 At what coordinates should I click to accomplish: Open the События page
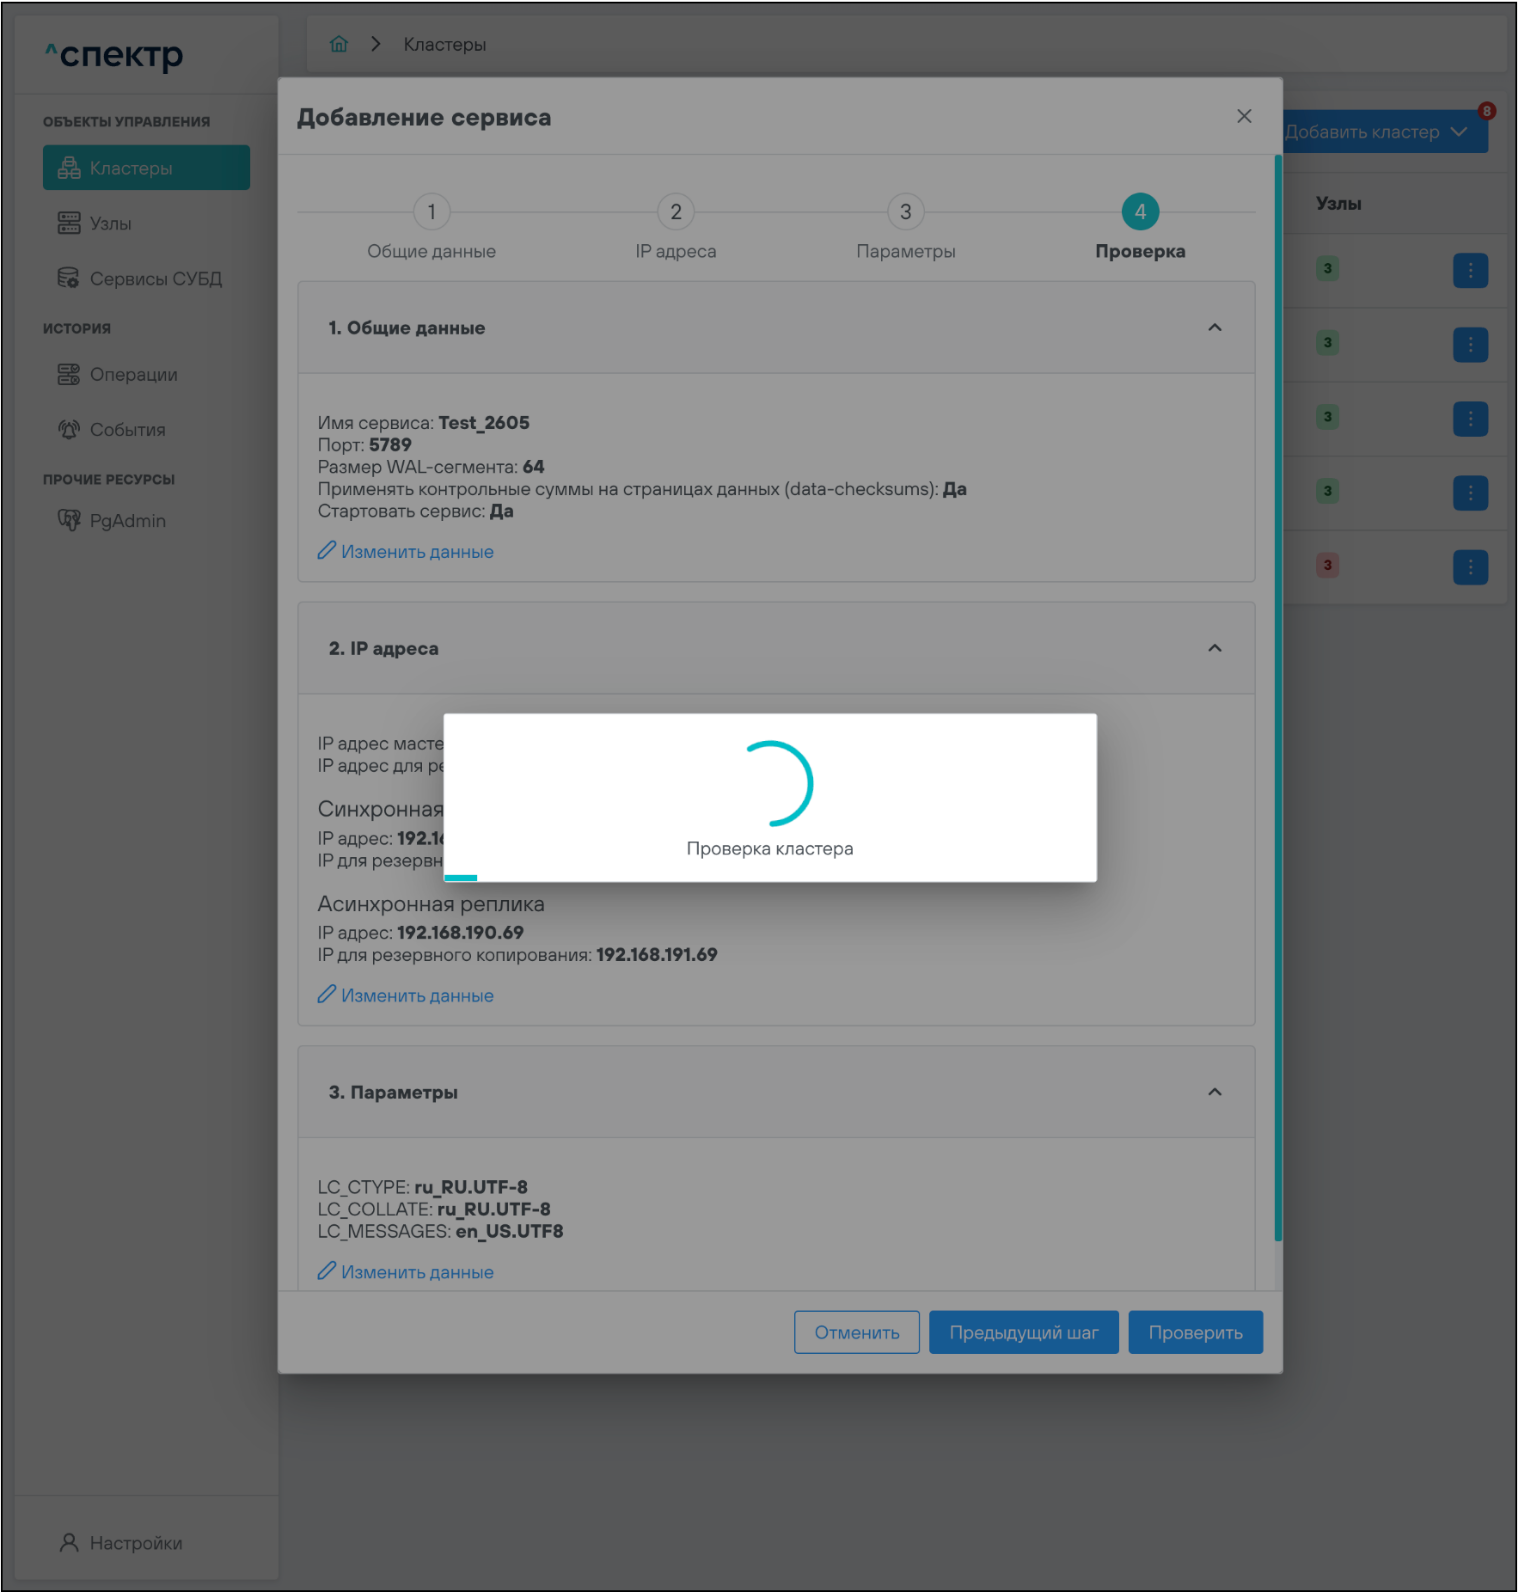tap(127, 430)
